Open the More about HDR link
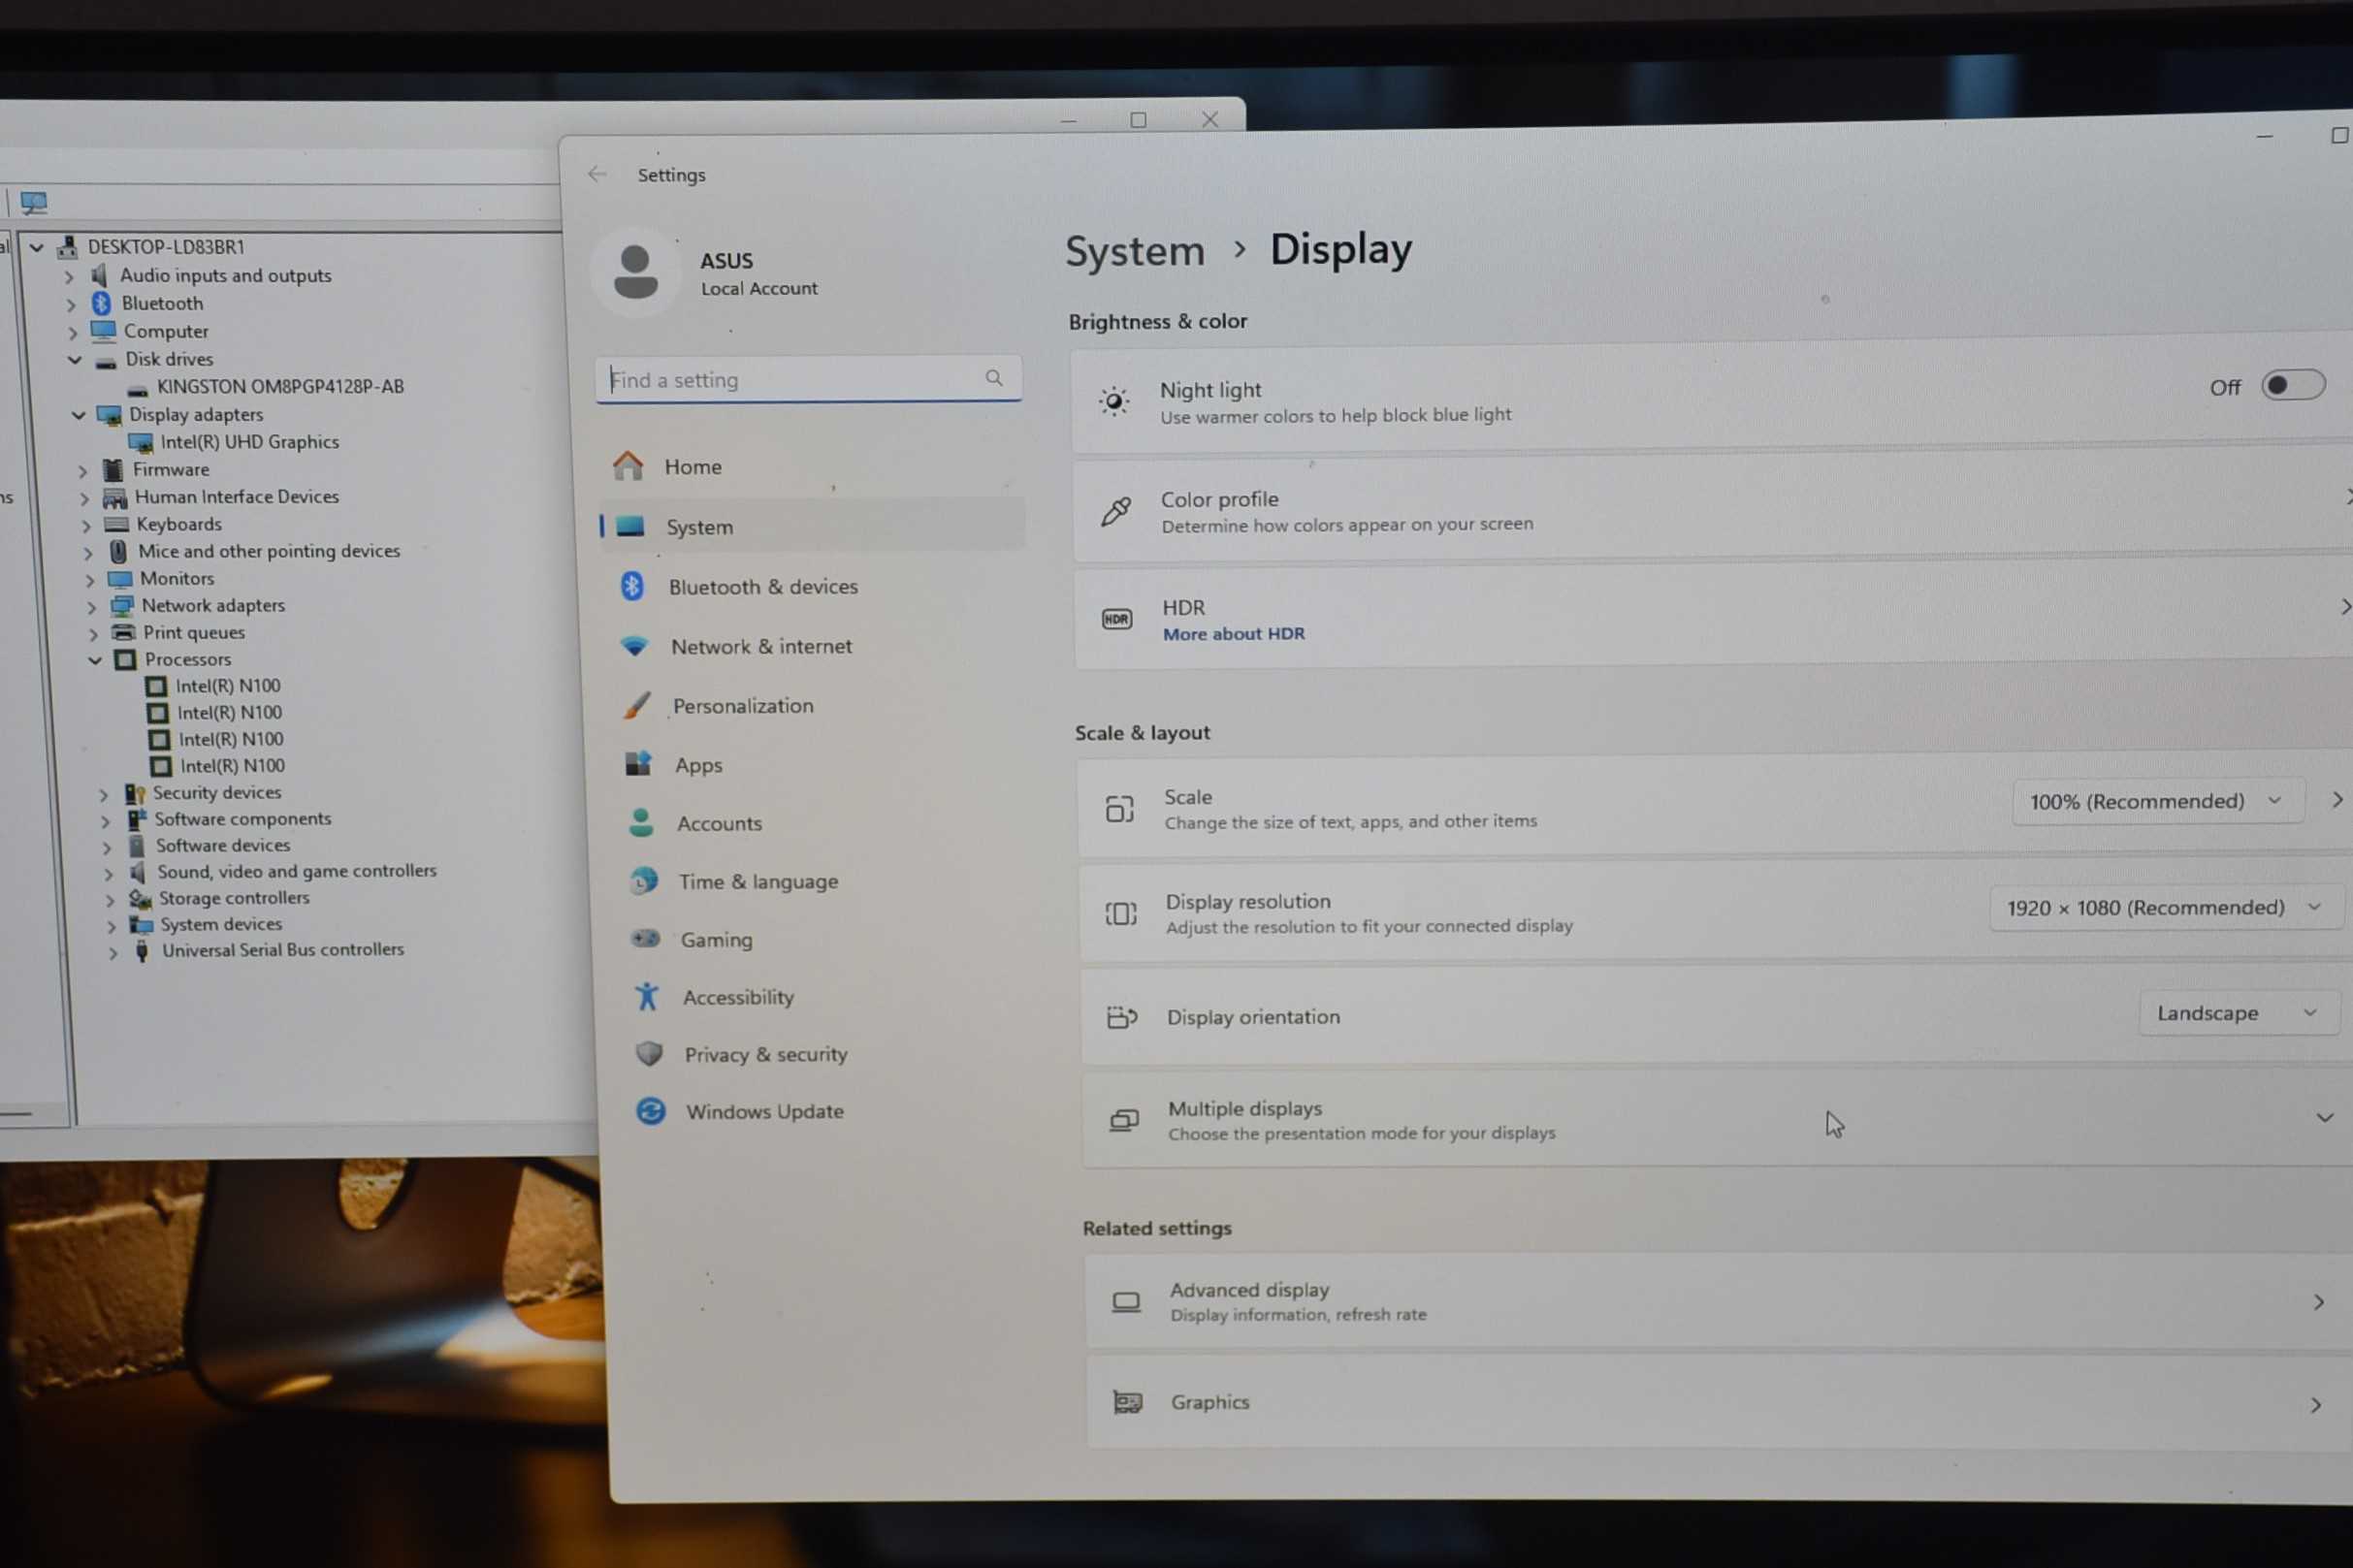 (x=1233, y=634)
